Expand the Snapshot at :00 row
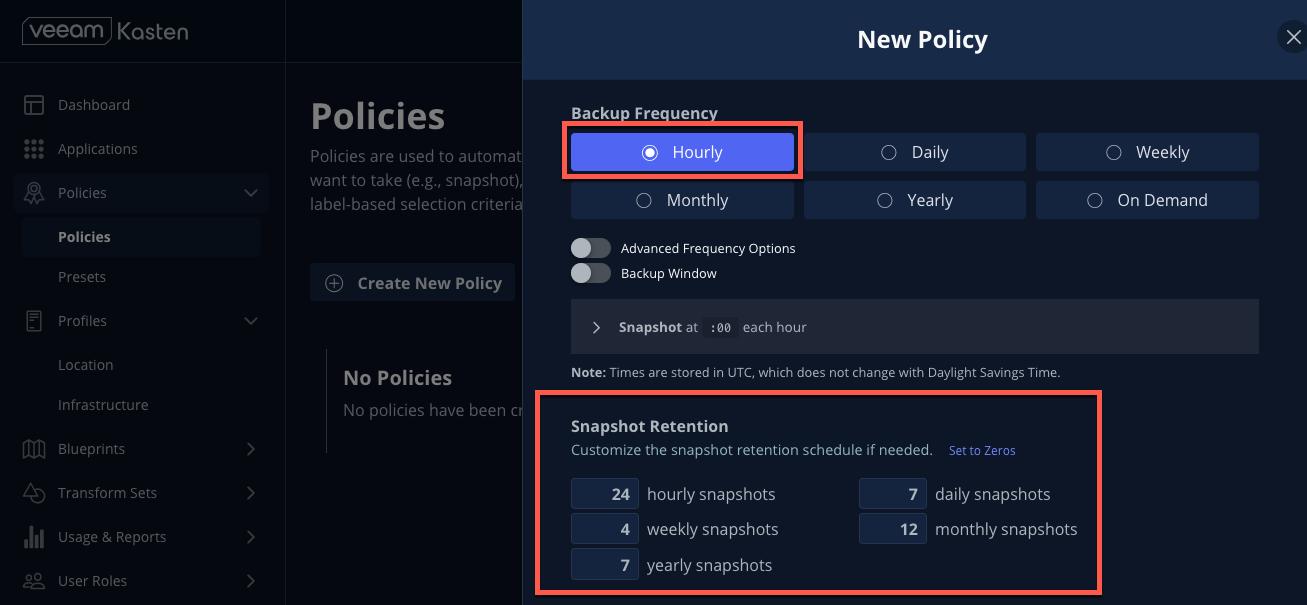 coord(915,327)
